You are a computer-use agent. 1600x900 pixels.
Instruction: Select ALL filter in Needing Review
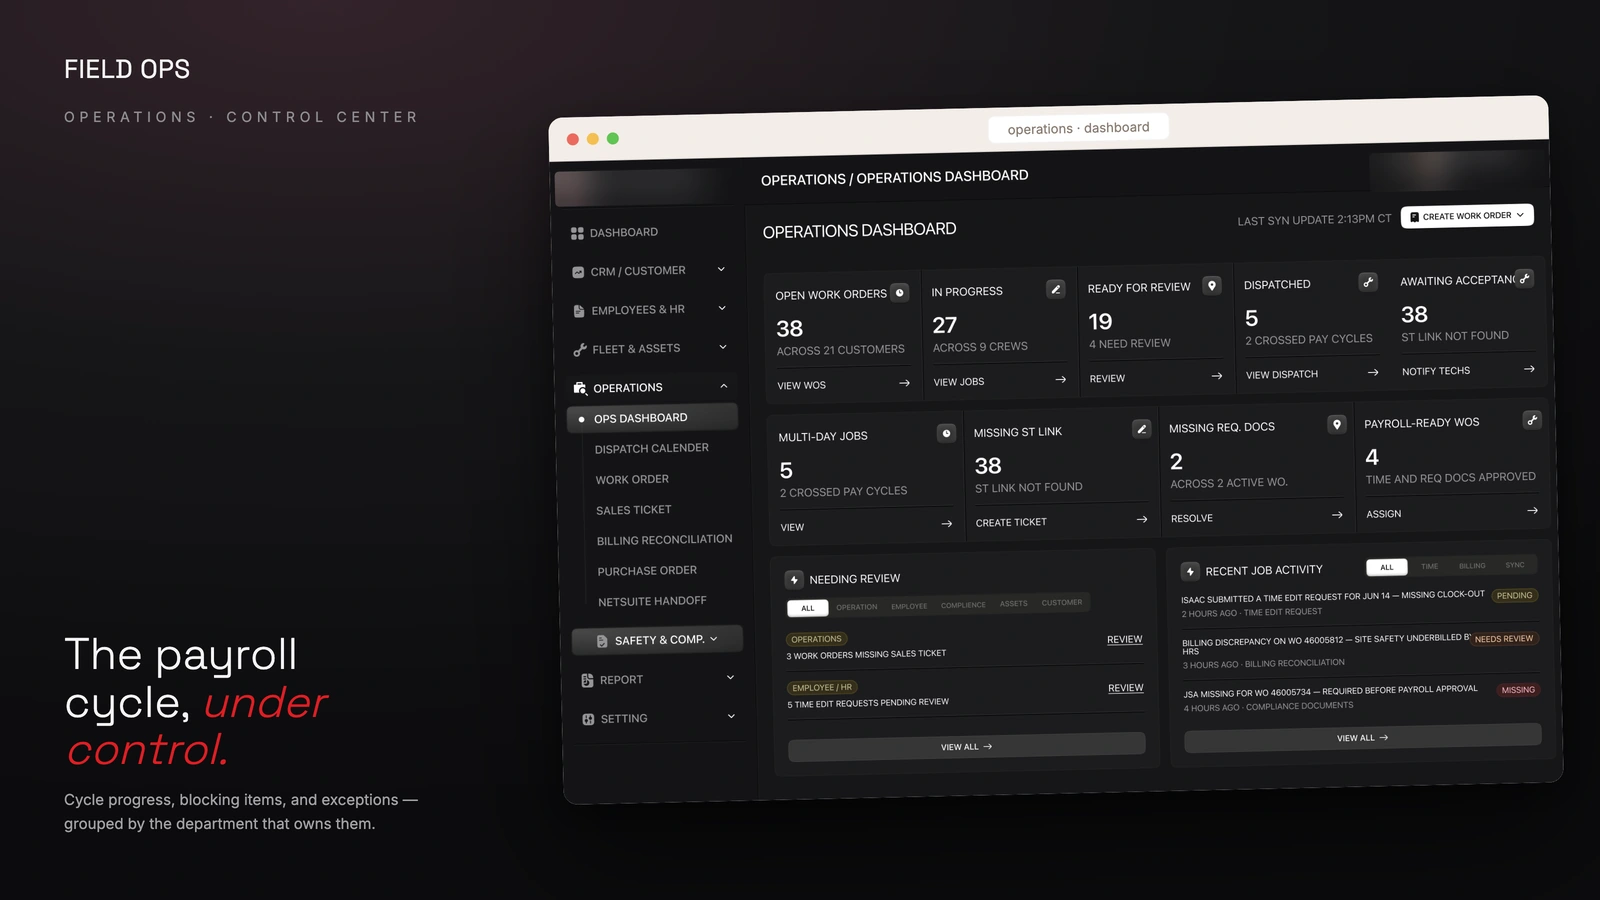click(808, 608)
